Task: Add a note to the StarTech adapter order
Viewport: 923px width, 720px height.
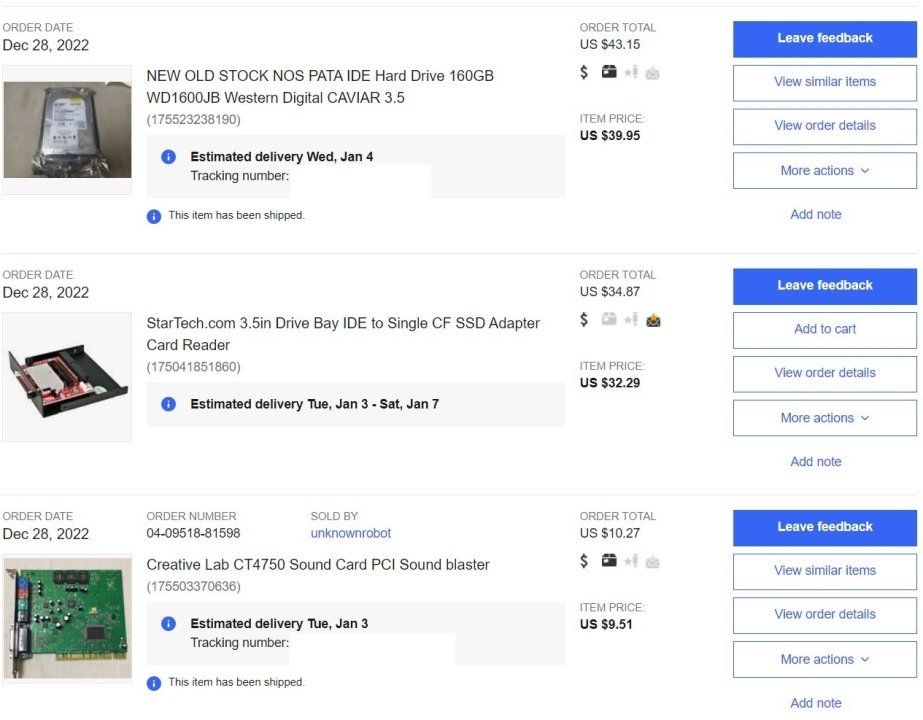Action: point(816,462)
